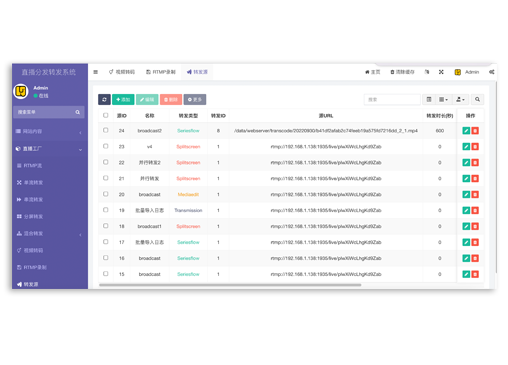Viewport: 508px width, 365px height.
Task: Open the sidebar item with fast-forward icon
Action: pos(49,200)
